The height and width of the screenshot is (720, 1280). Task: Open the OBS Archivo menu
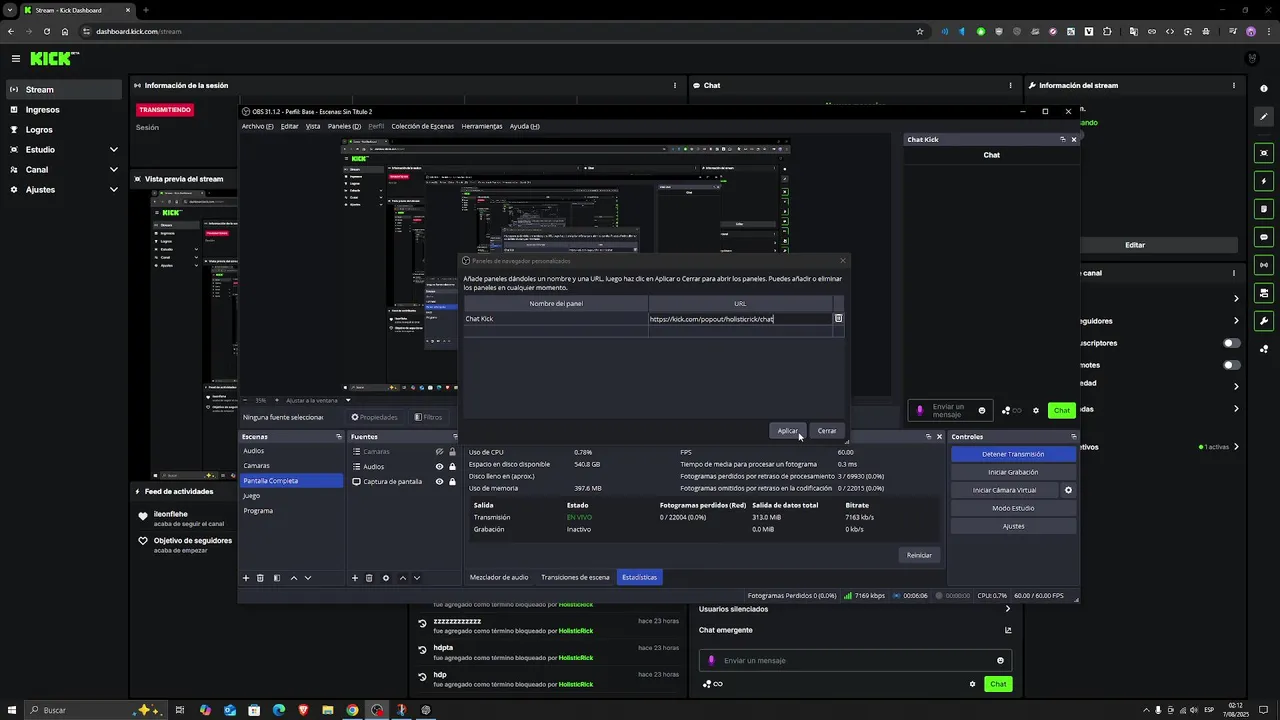[257, 126]
